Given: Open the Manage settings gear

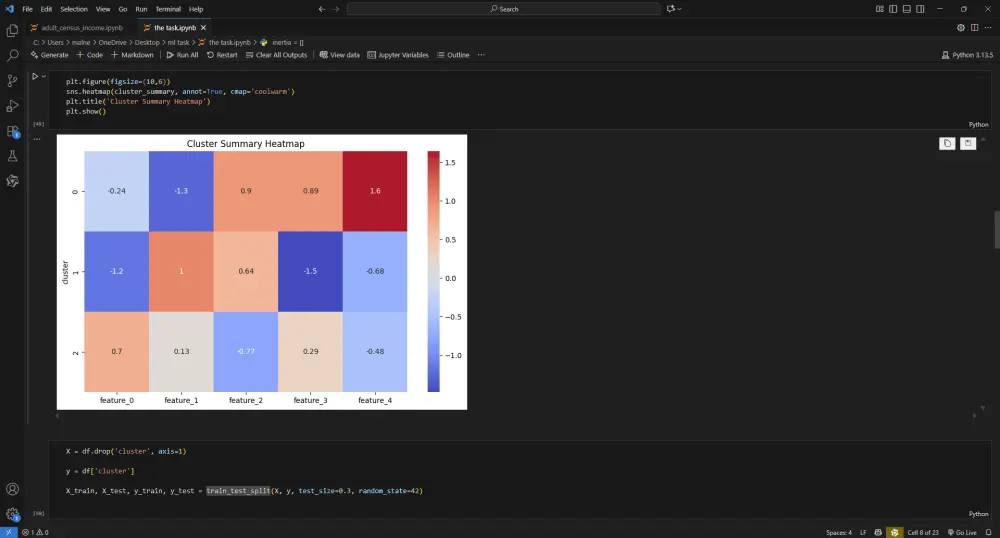Looking at the screenshot, I should pyautogui.click(x=12, y=514).
